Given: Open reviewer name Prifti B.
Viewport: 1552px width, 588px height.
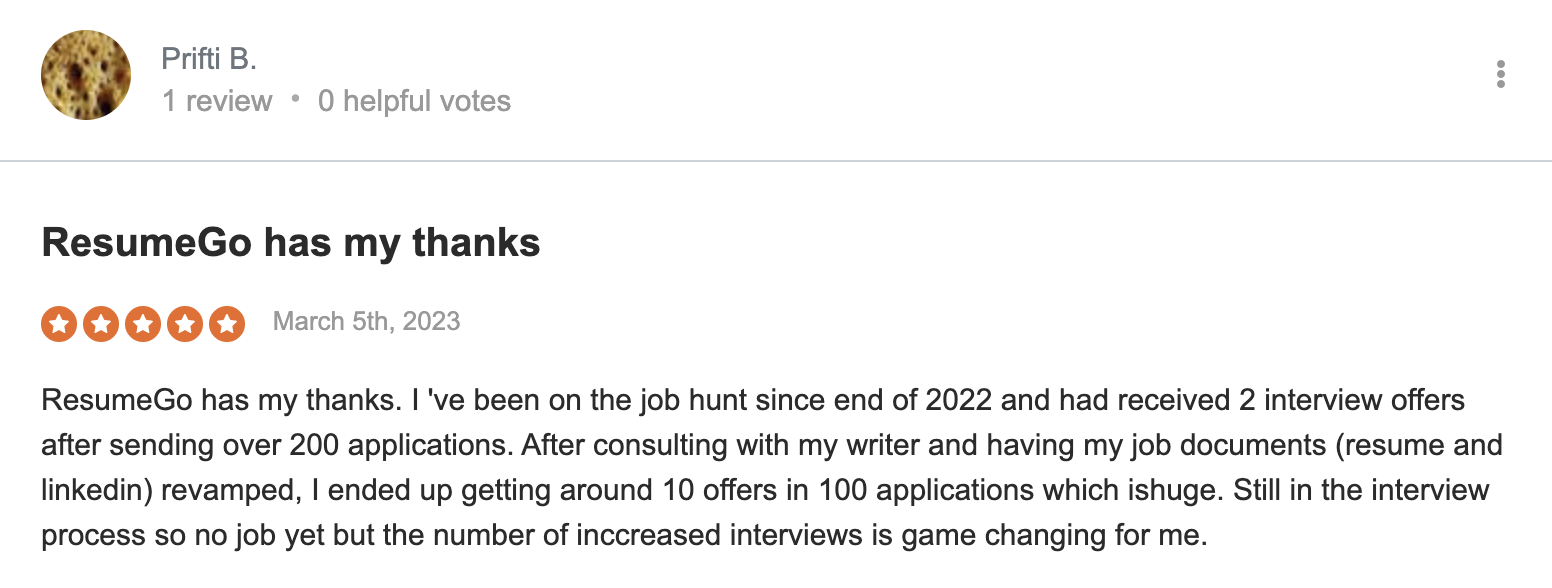Looking at the screenshot, I should point(209,58).
